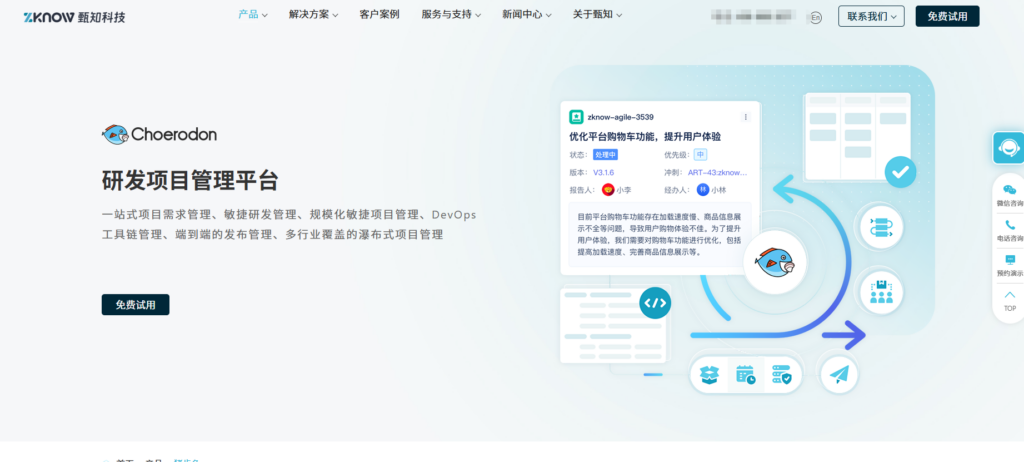Viewport: 1024px width, 462px height.
Task: Click the phone 电话咨询 icon
Action: [x=1010, y=225]
